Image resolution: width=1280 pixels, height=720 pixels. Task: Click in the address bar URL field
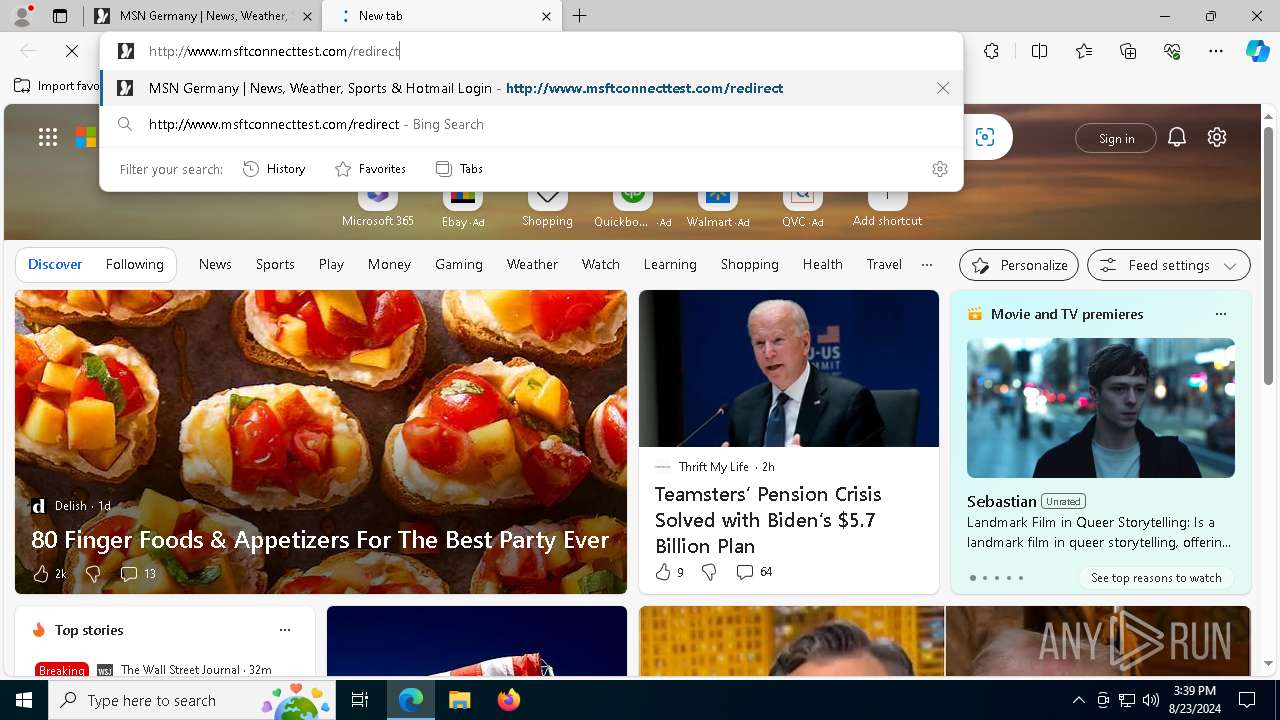[531, 51]
